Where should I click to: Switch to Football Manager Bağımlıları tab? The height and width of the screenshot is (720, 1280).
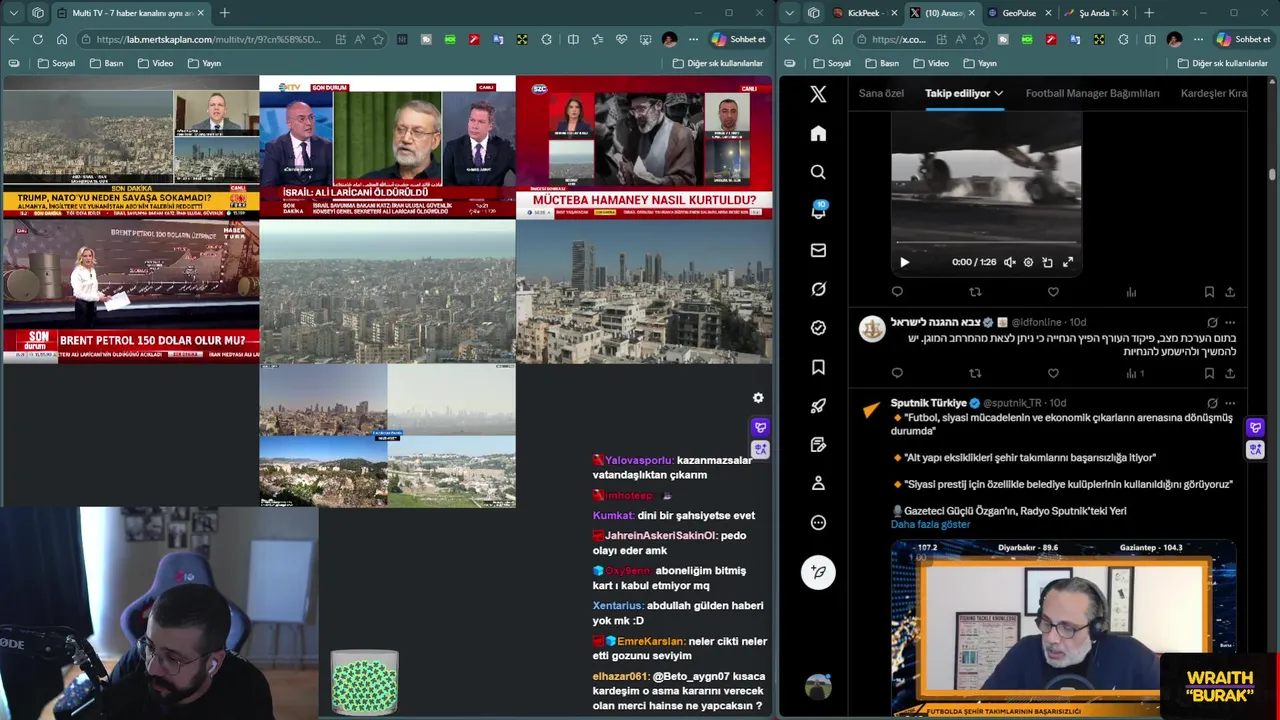(1092, 93)
